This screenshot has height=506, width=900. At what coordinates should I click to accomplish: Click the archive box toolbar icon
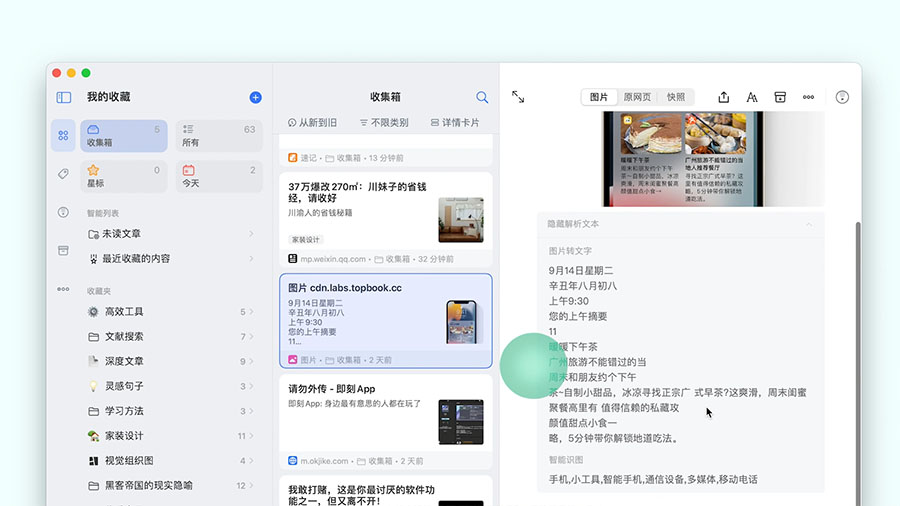780,97
